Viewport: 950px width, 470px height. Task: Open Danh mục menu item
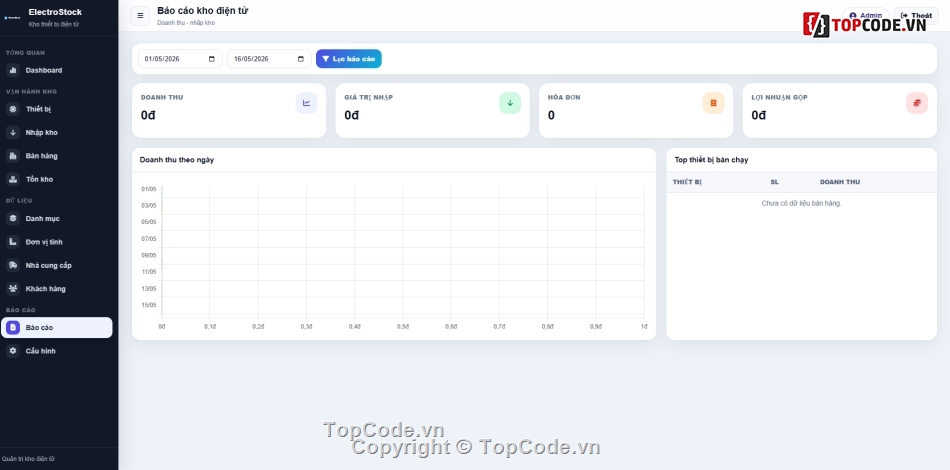(x=56, y=219)
